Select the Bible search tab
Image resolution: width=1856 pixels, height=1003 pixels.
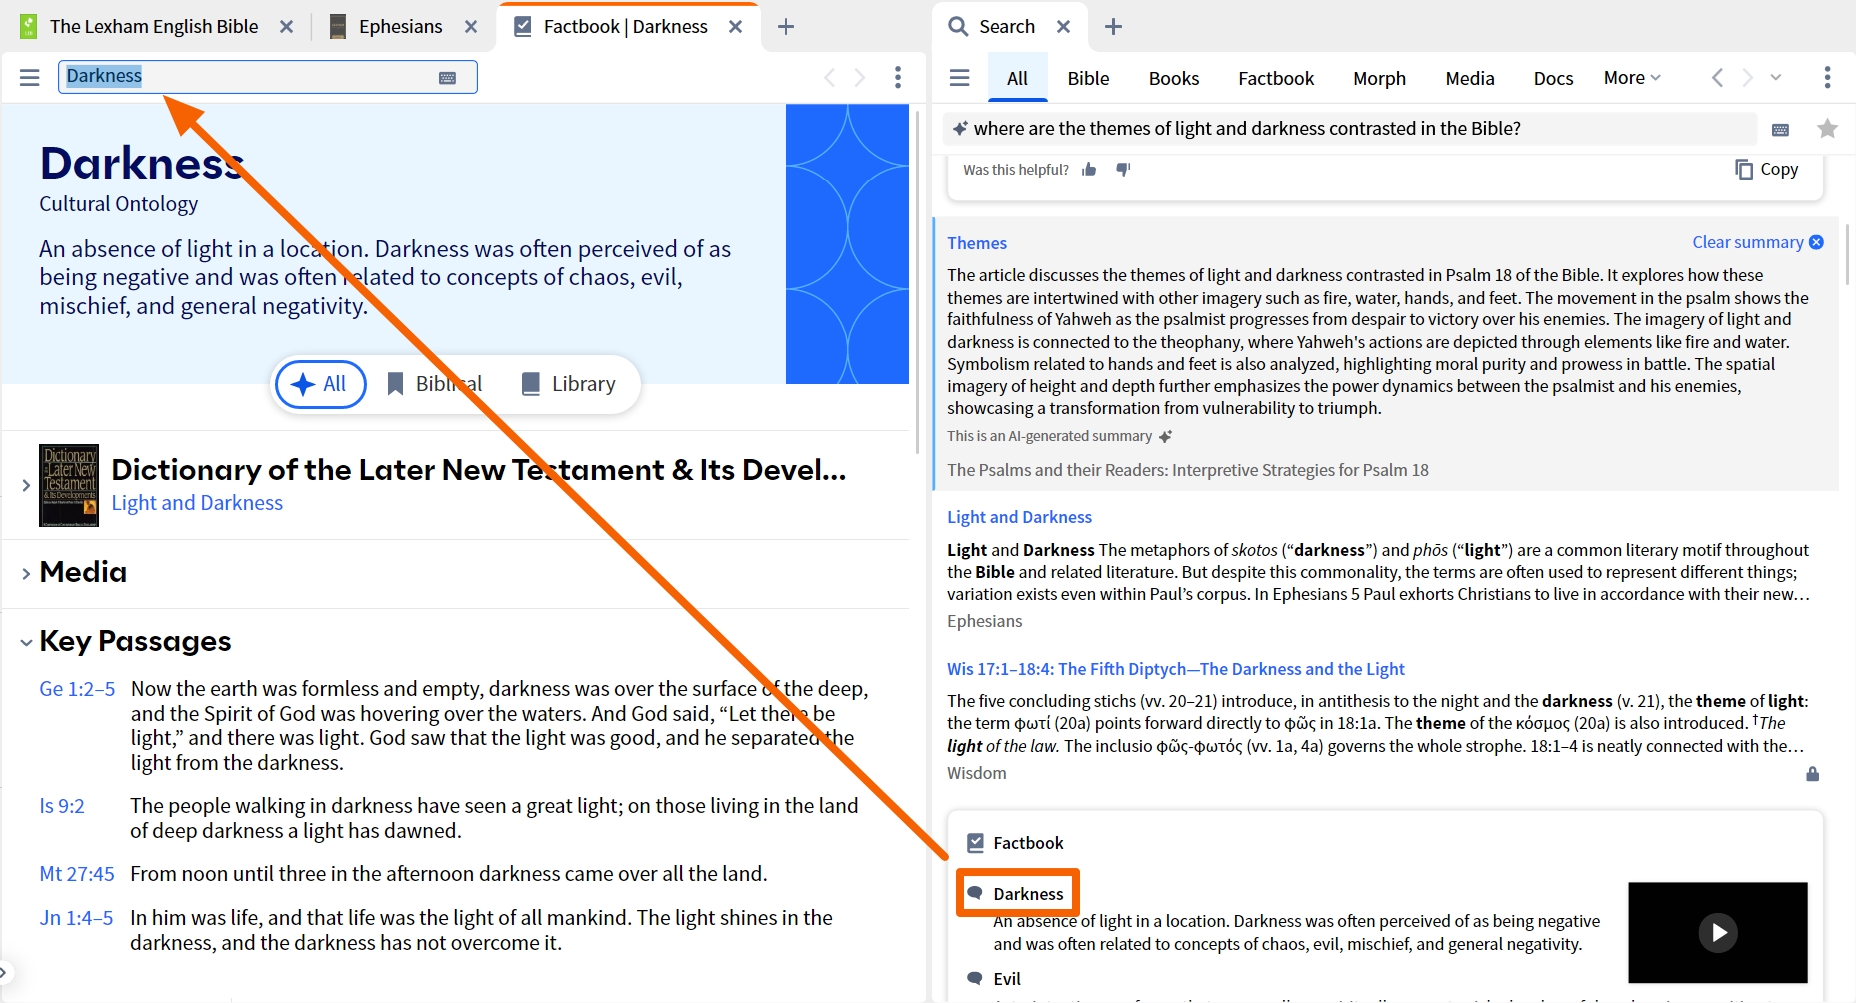pyautogui.click(x=1088, y=78)
